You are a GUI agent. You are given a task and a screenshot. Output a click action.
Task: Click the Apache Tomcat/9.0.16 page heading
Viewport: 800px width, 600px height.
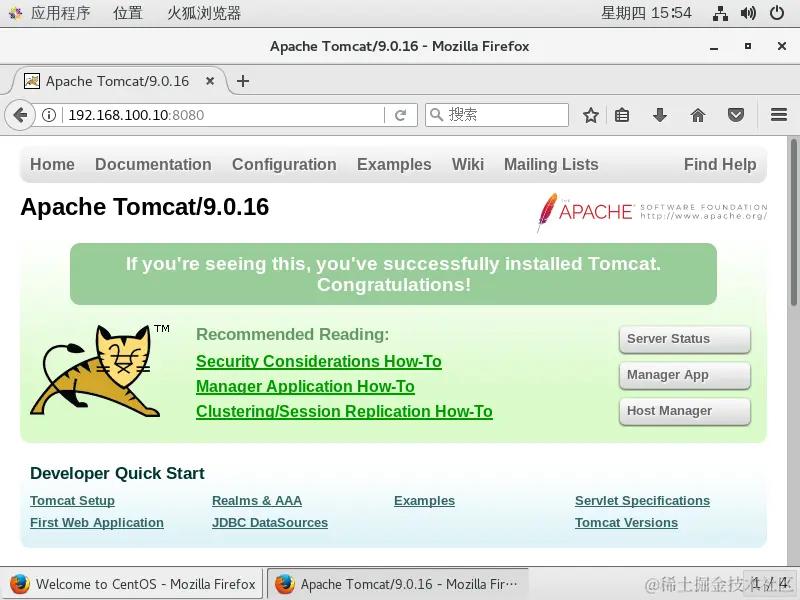pyautogui.click(x=144, y=207)
